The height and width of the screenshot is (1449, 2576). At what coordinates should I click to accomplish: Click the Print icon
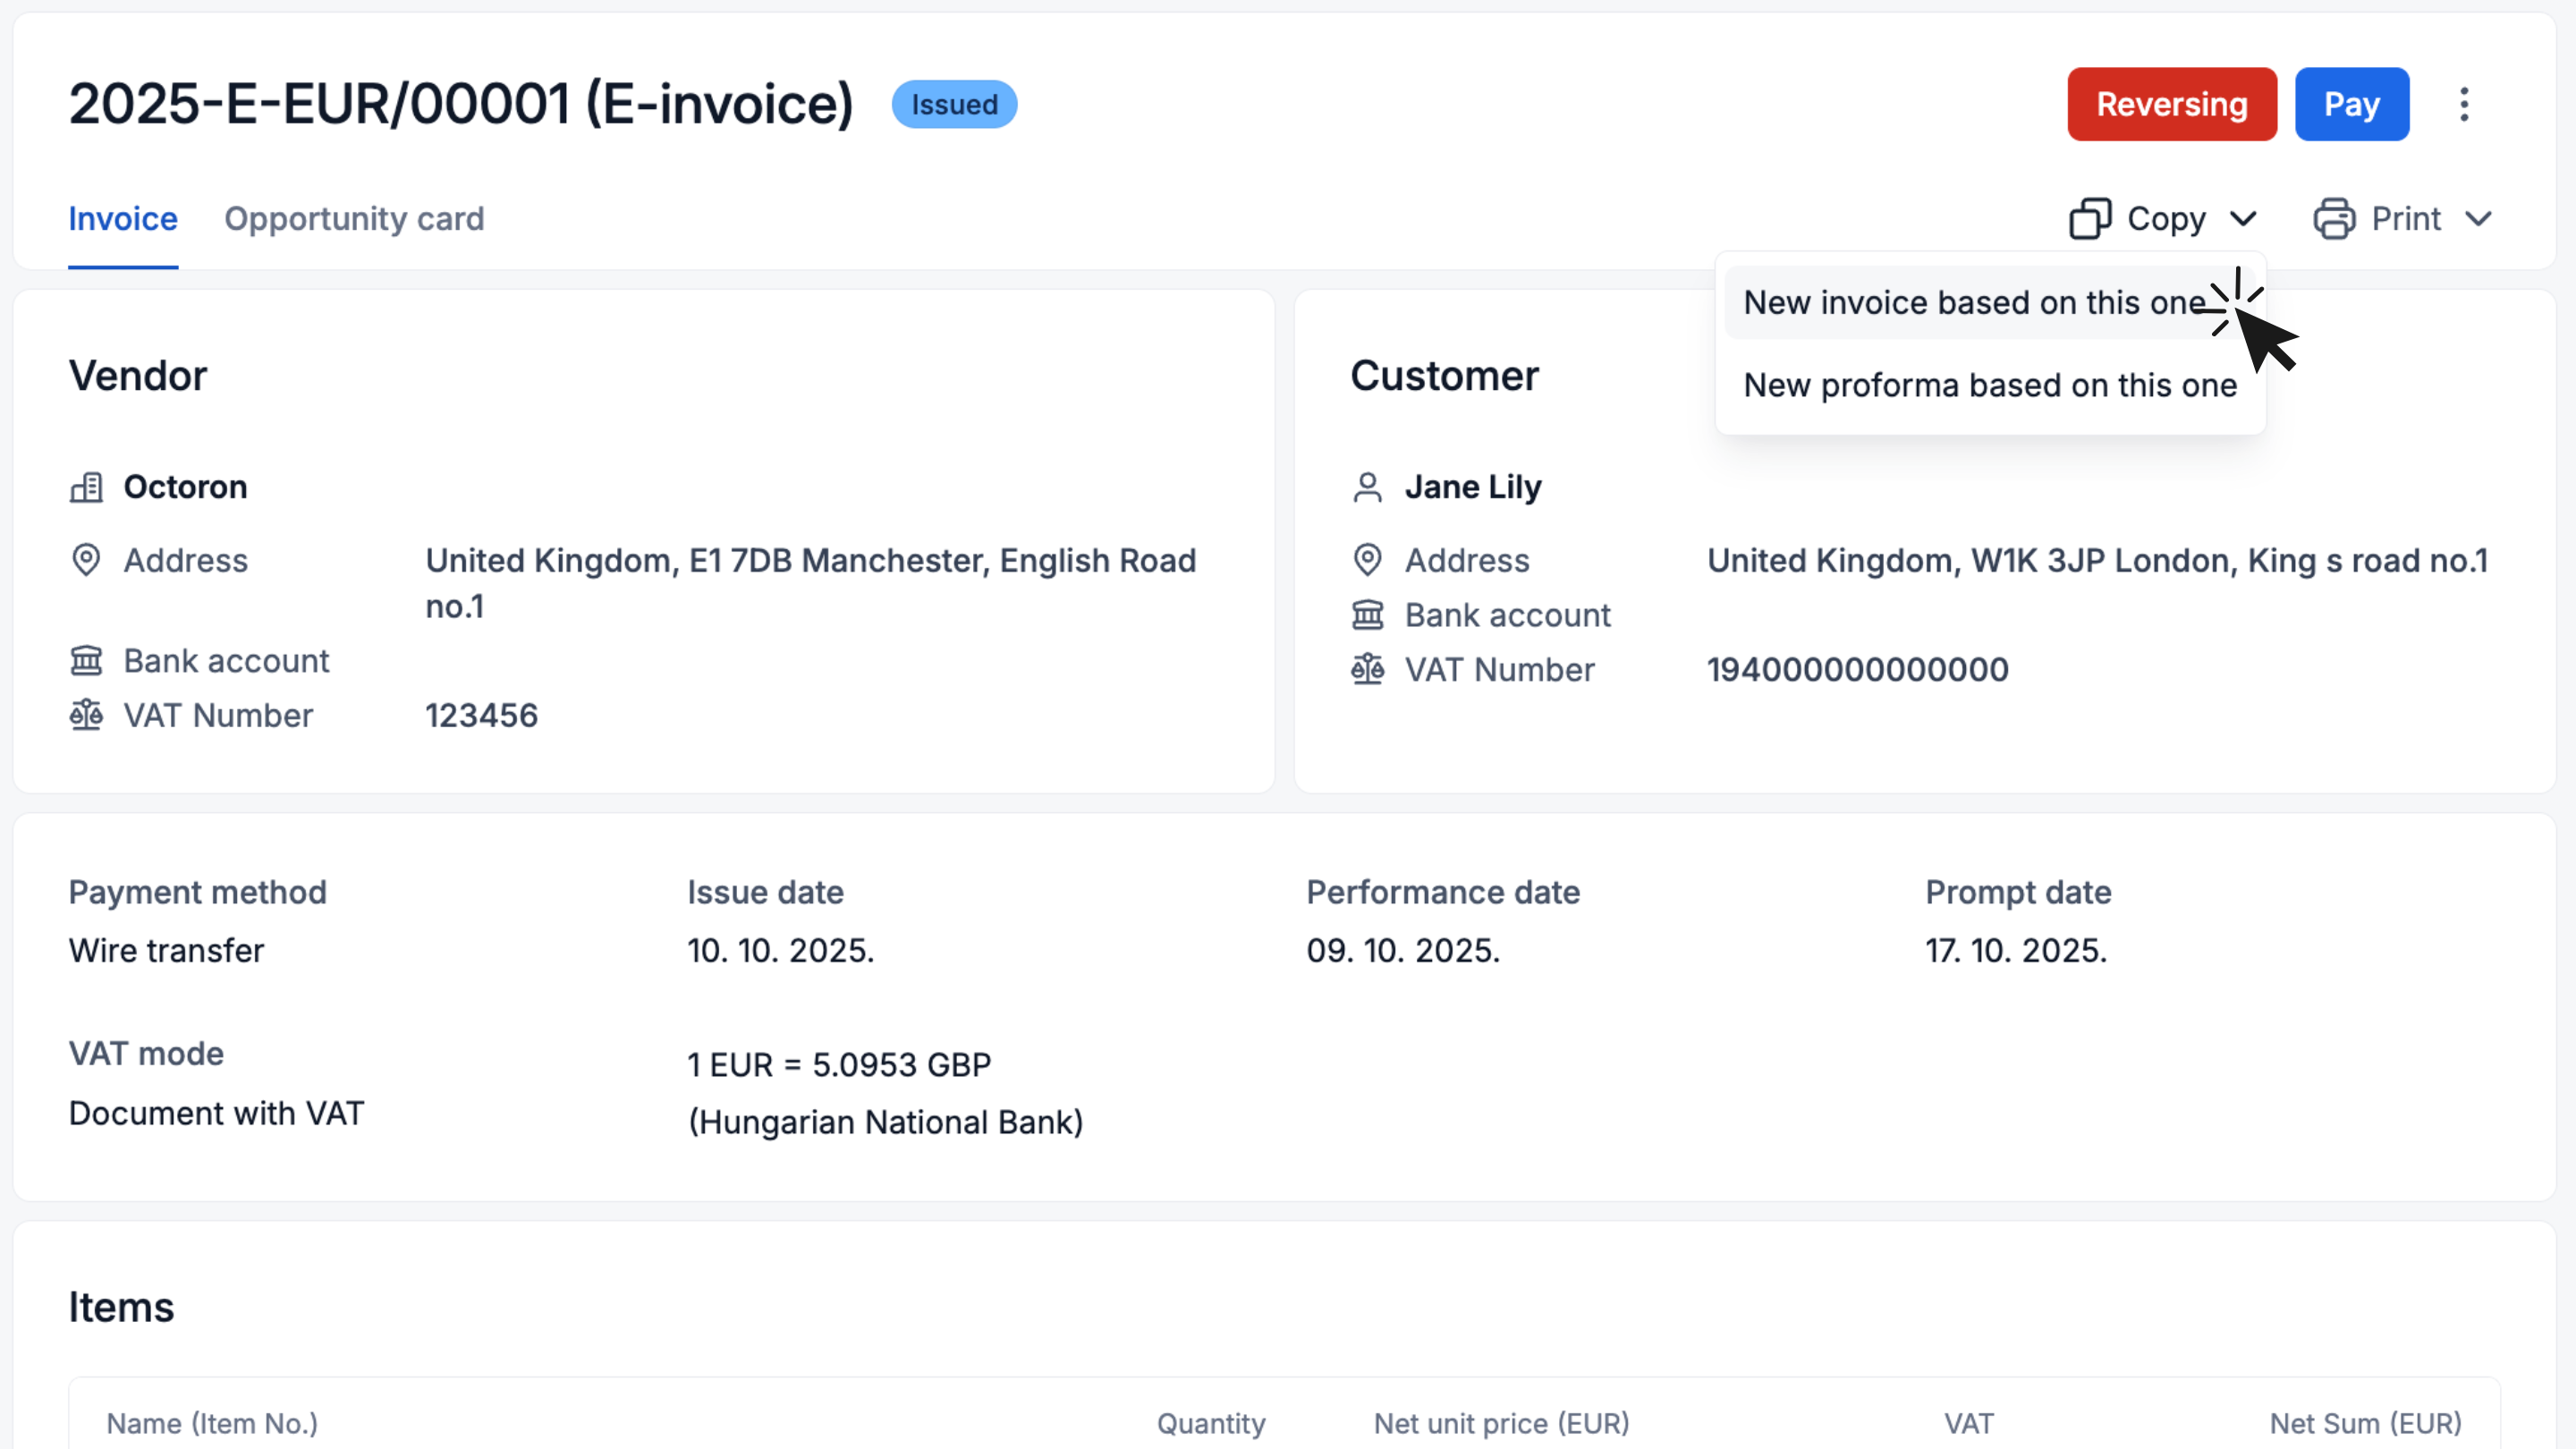[x=2335, y=218]
